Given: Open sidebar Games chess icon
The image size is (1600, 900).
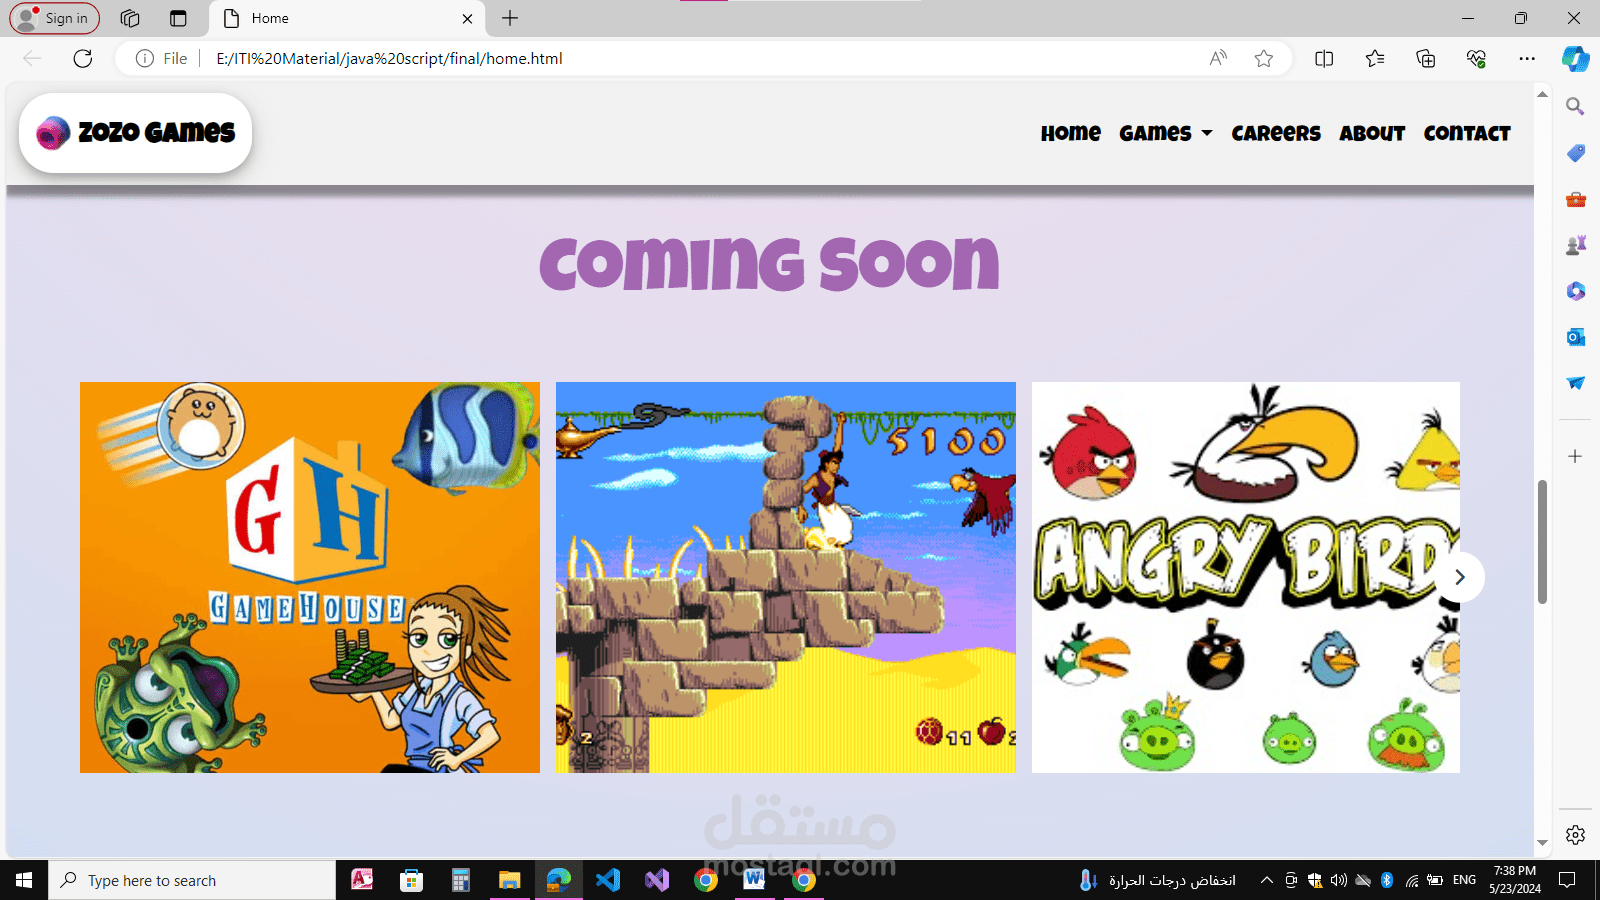Looking at the screenshot, I should [1575, 245].
